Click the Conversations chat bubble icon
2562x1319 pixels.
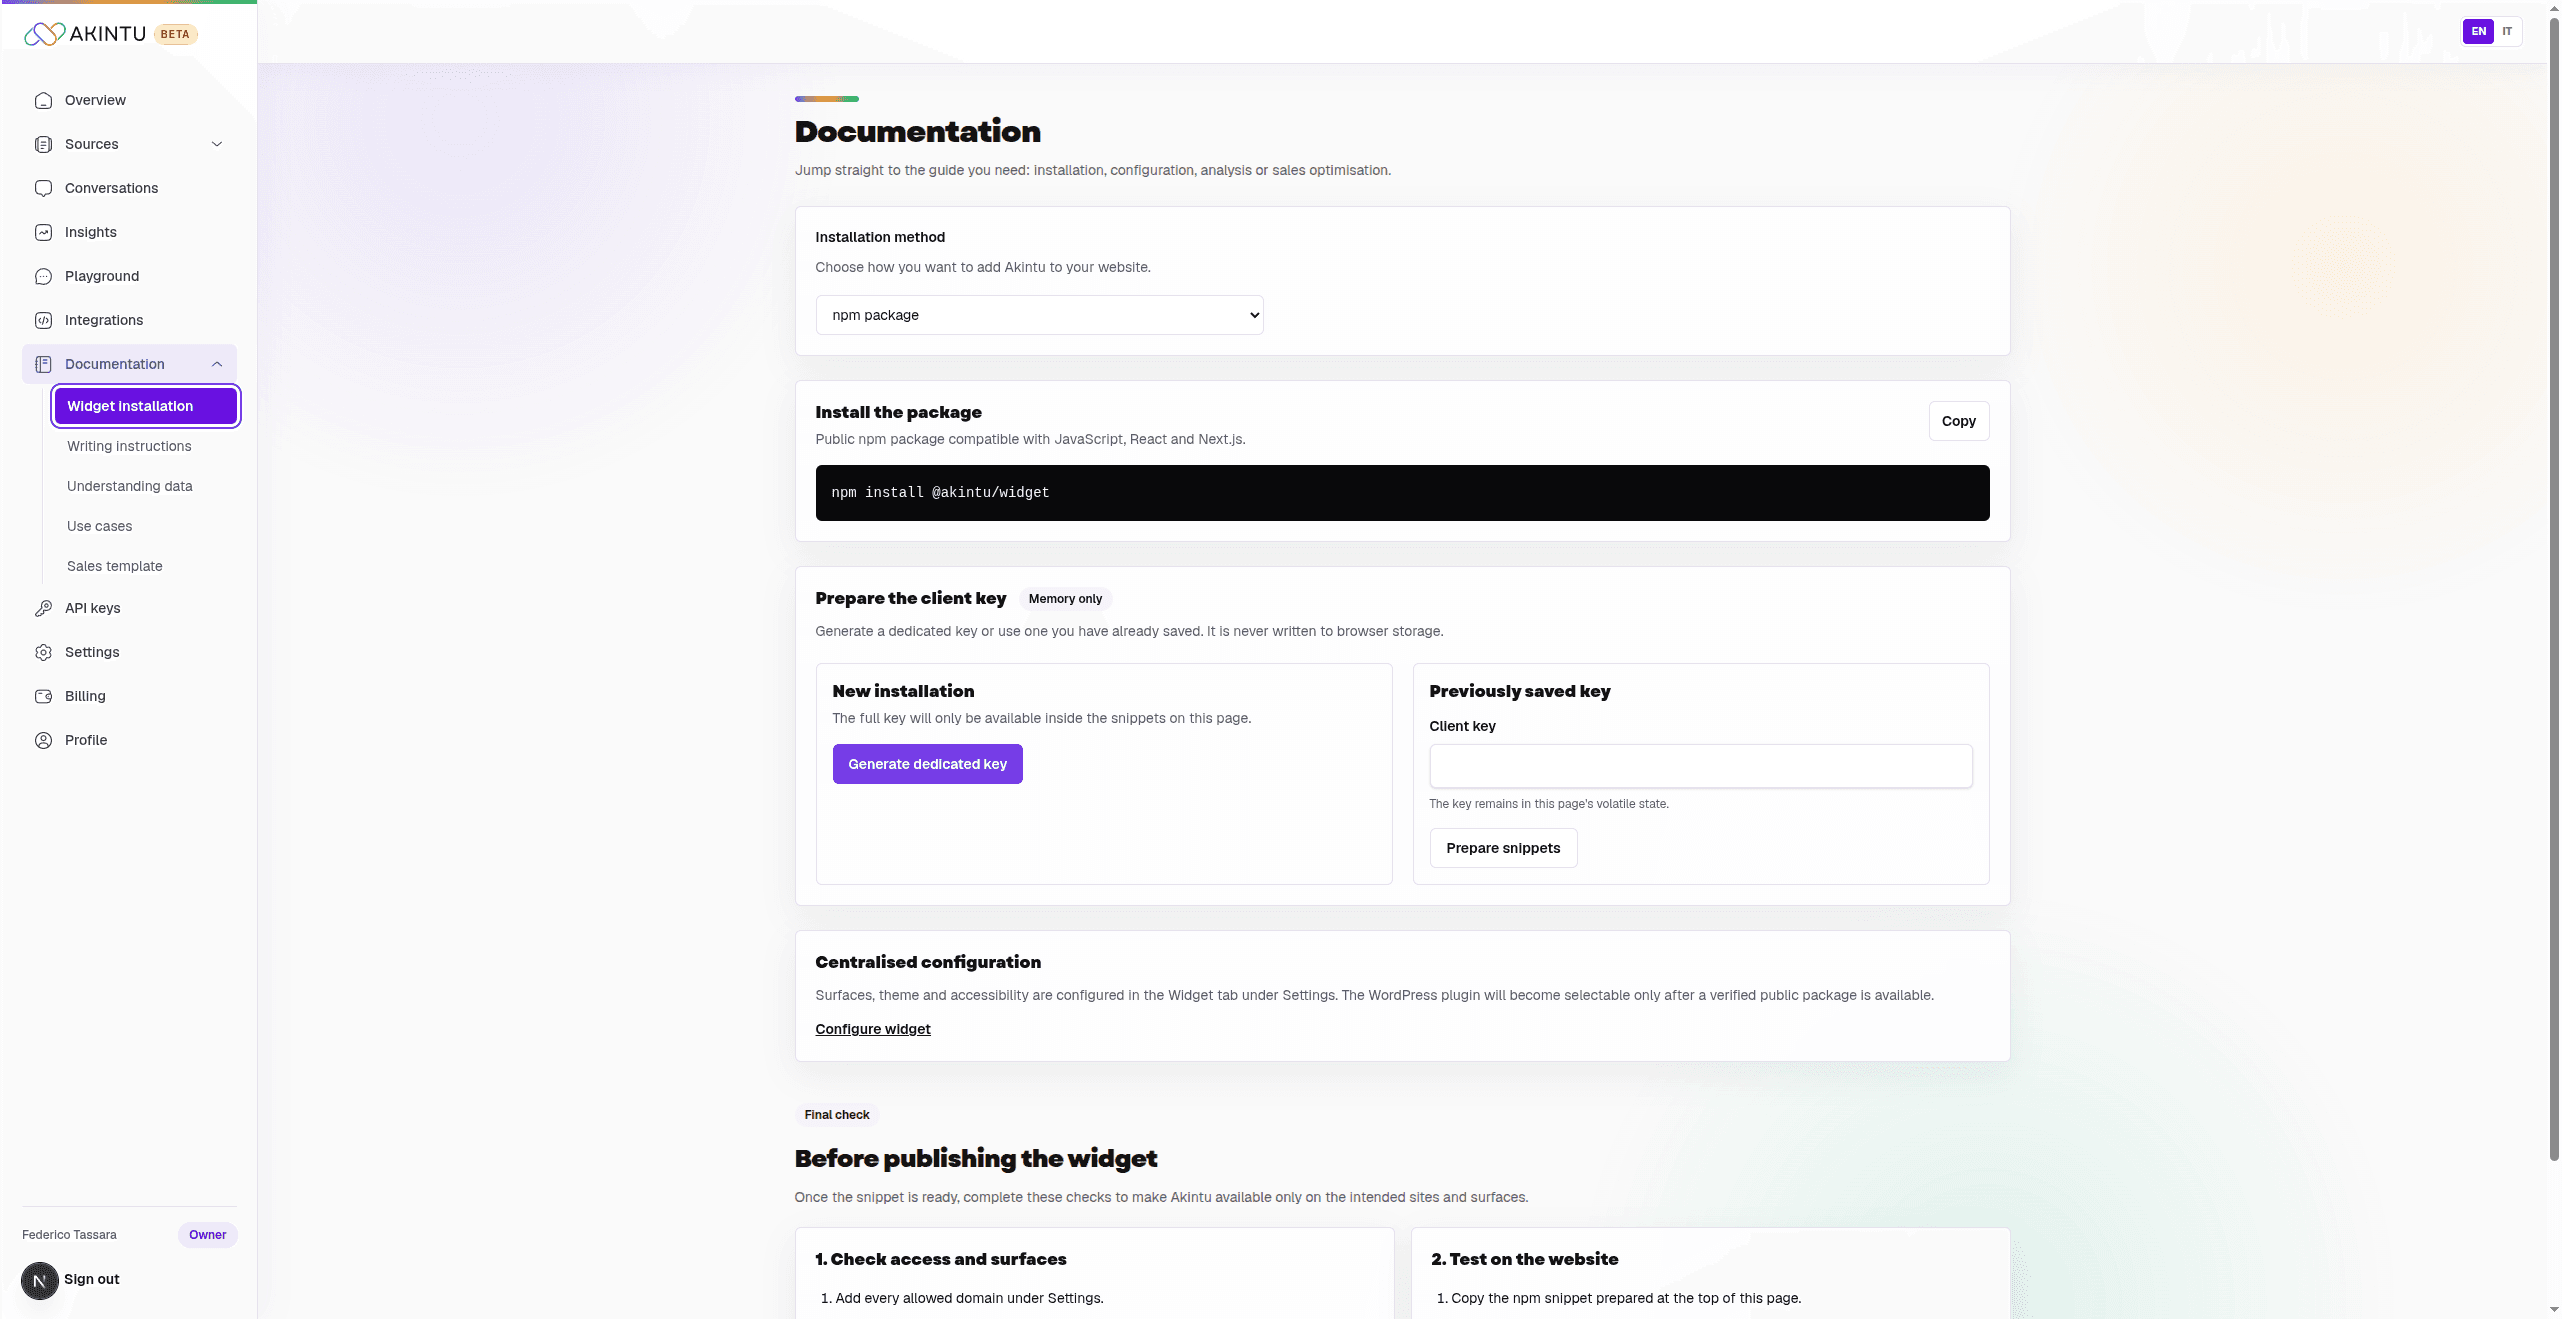43,188
